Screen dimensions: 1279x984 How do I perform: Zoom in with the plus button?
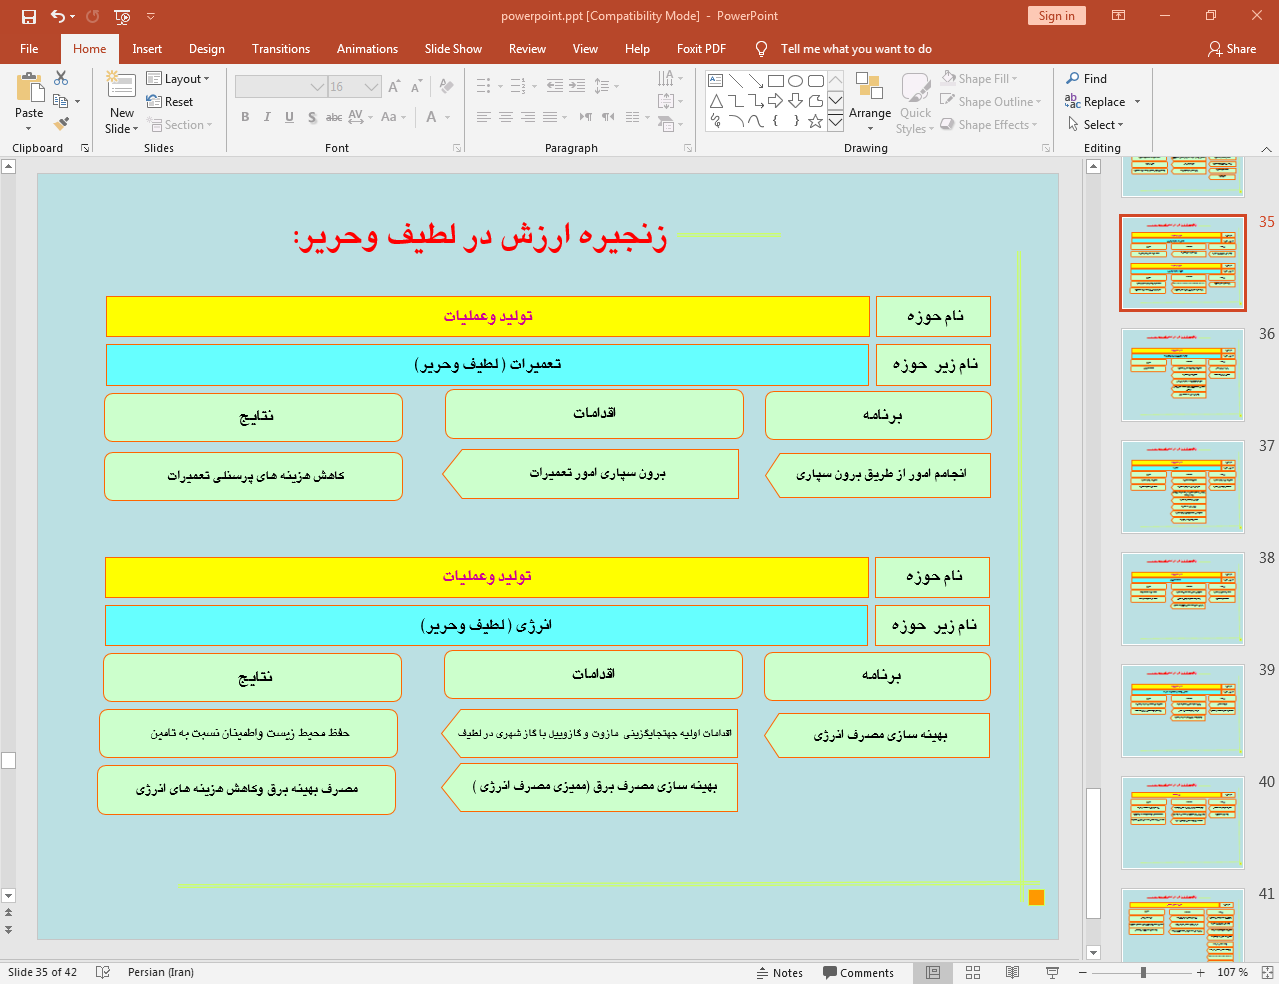point(1201,972)
